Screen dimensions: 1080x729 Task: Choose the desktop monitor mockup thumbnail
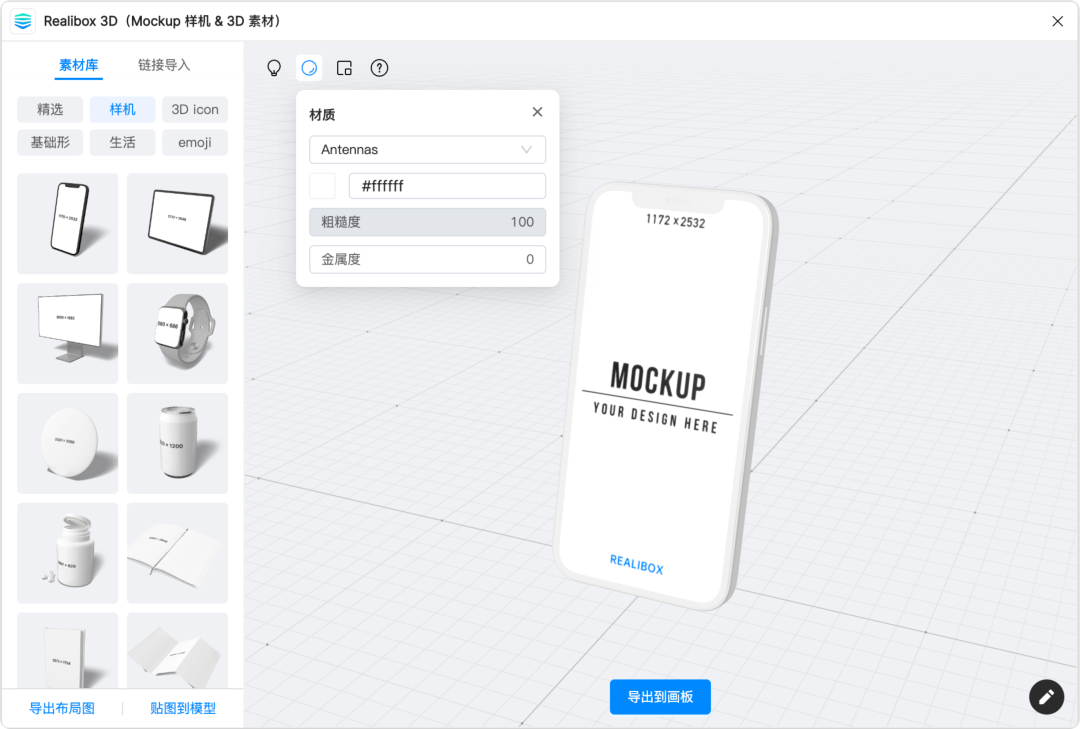click(x=68, y=333)
